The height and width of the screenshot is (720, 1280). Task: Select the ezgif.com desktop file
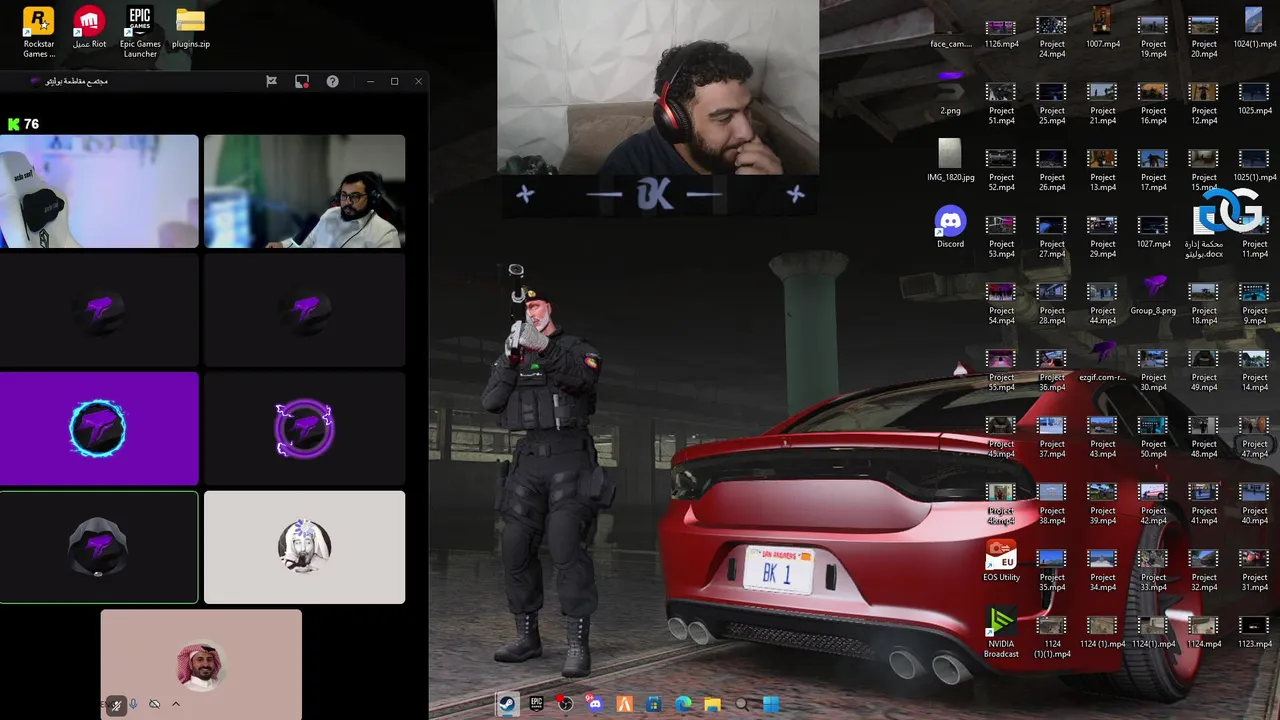(1102, 360)
